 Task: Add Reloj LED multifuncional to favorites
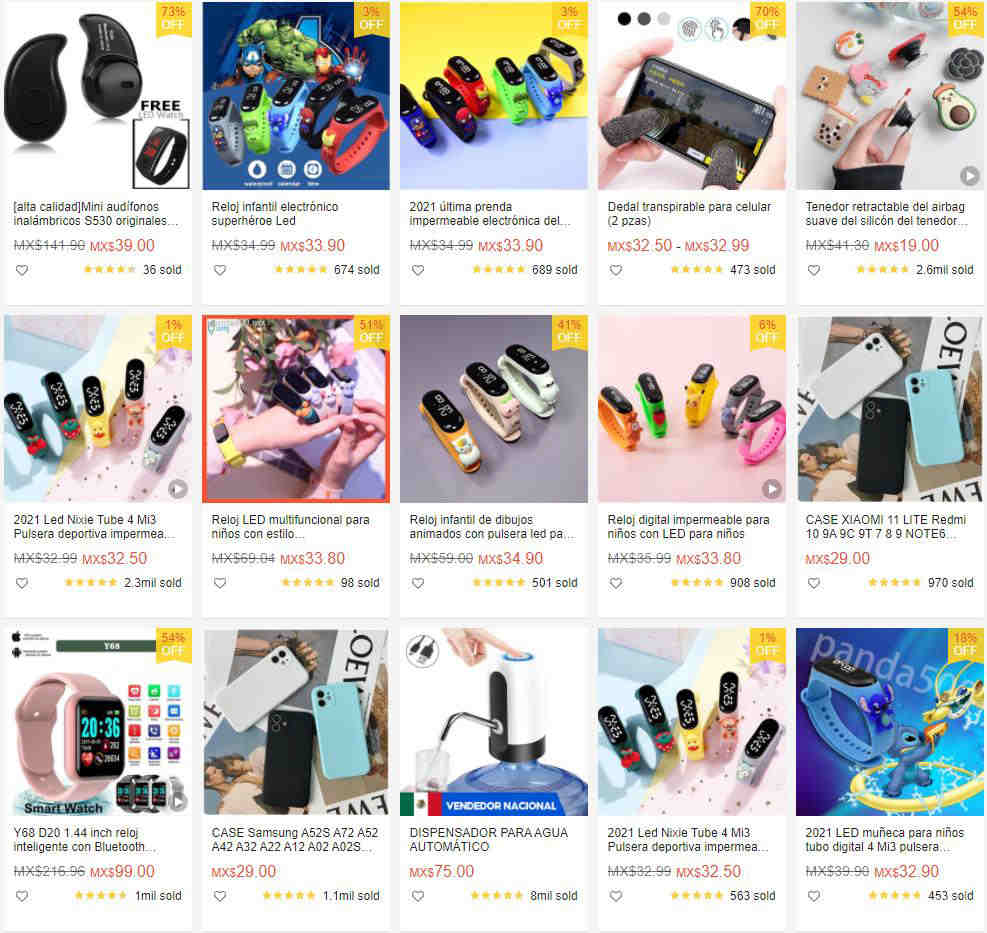click(x=220, y=583)
